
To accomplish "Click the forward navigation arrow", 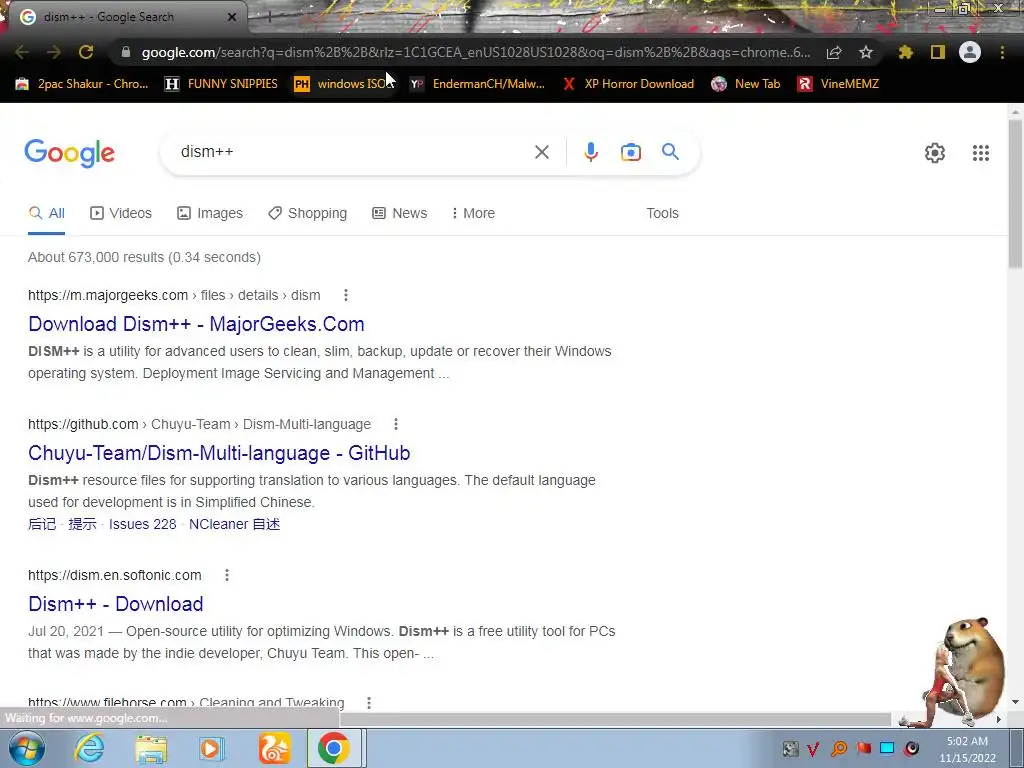I will (x=54, y=52).
